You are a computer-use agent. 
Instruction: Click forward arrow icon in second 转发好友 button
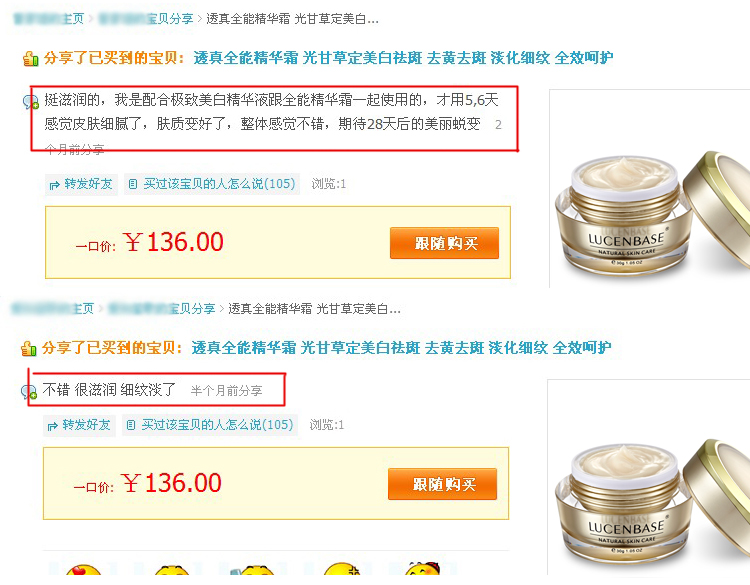click(53, 426)
